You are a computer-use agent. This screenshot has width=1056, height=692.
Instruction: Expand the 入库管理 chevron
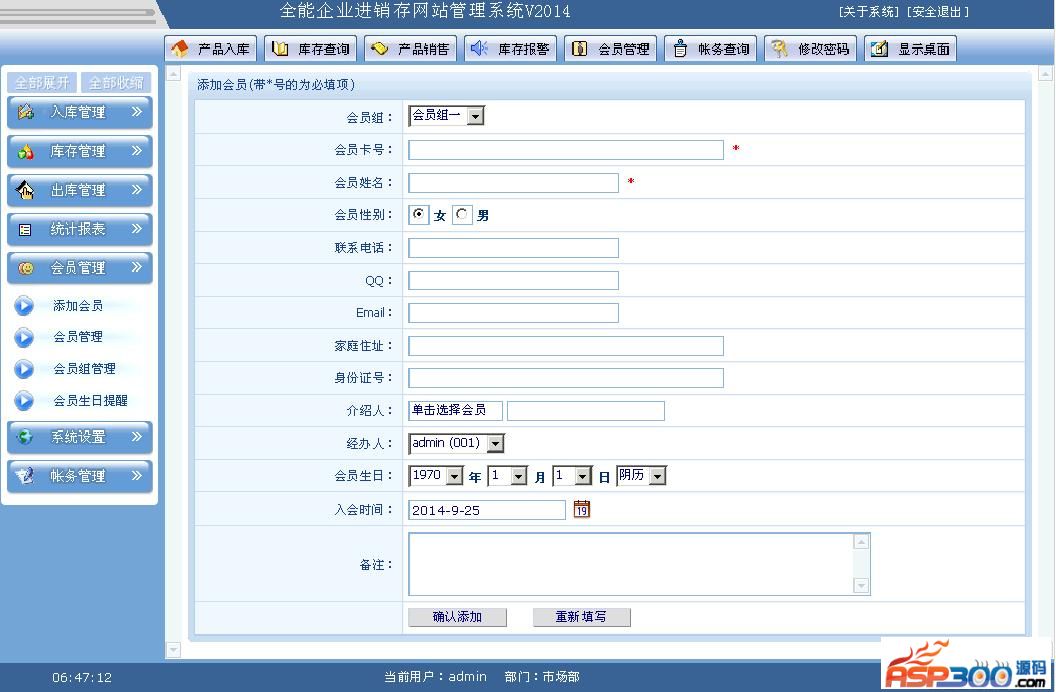[137, 112]
